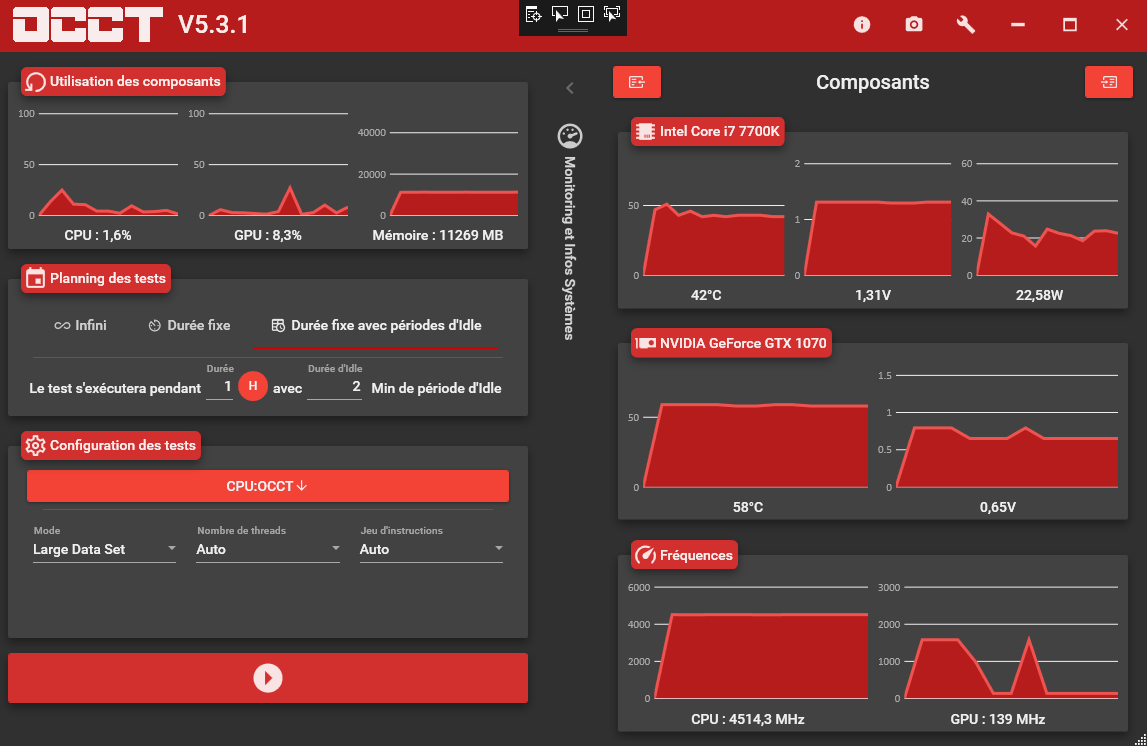Open the Jeu d'instructions dropdown
The width and height of the screenshot is (1147, 746).
coord(431,549)
